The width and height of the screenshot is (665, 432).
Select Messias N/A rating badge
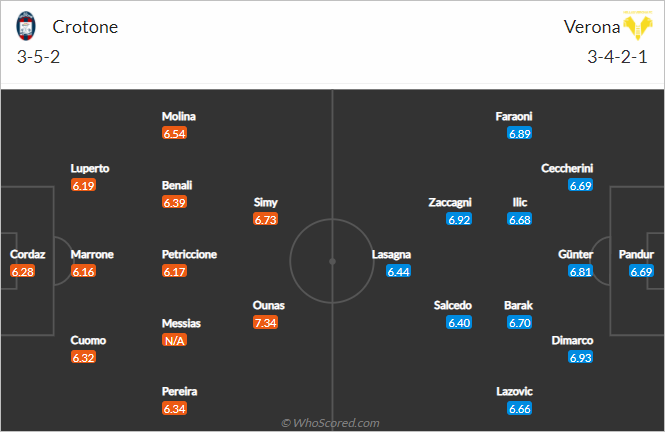coord(174,340)
